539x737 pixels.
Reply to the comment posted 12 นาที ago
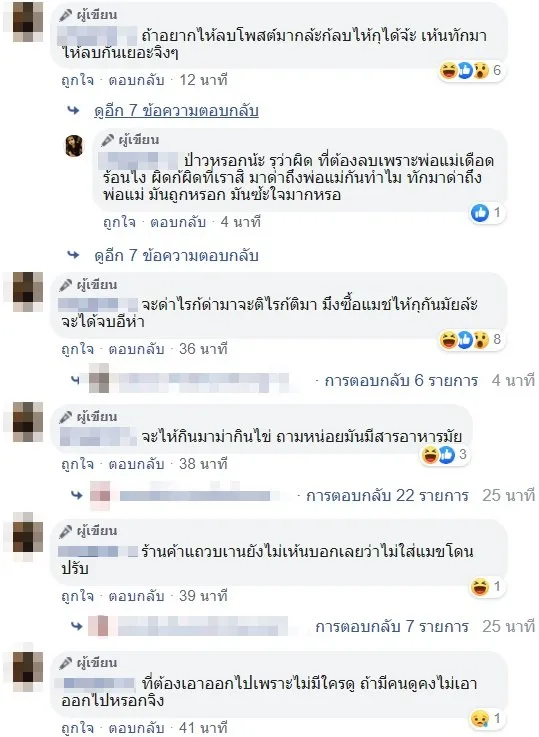pos(136,80)
